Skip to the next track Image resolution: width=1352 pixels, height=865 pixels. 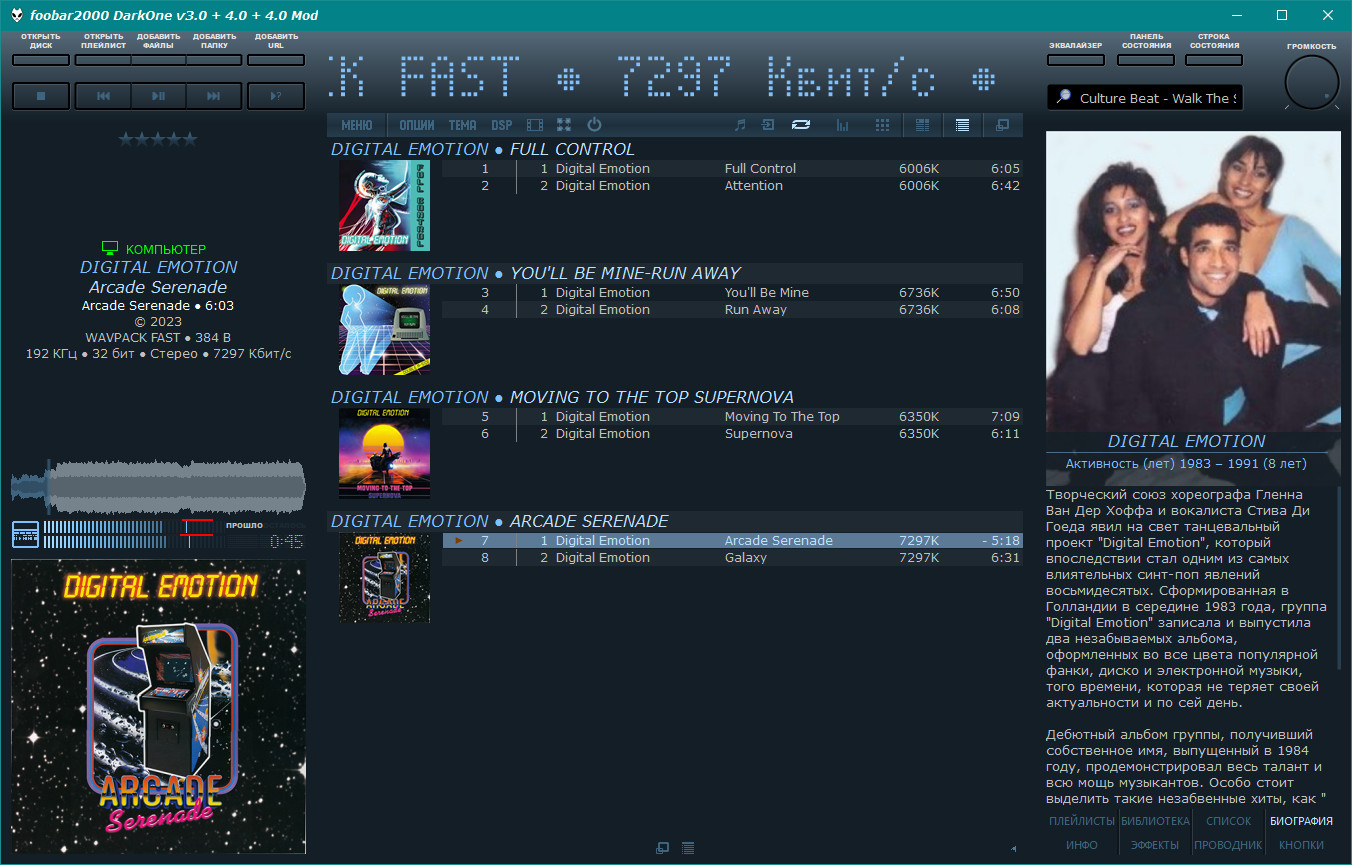coord(213,96)
